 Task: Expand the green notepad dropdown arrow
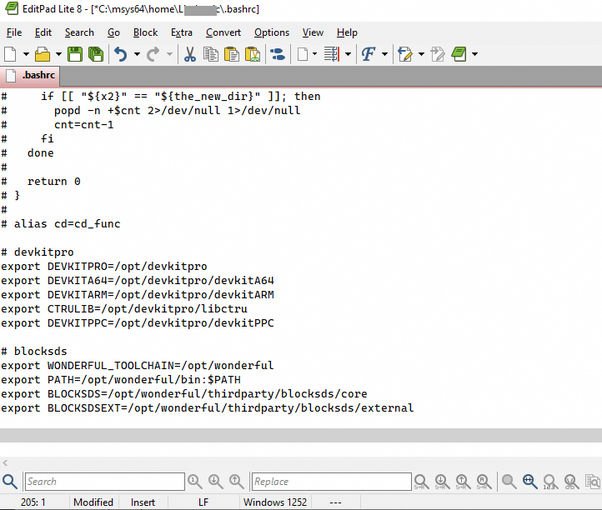coord(475,54)
